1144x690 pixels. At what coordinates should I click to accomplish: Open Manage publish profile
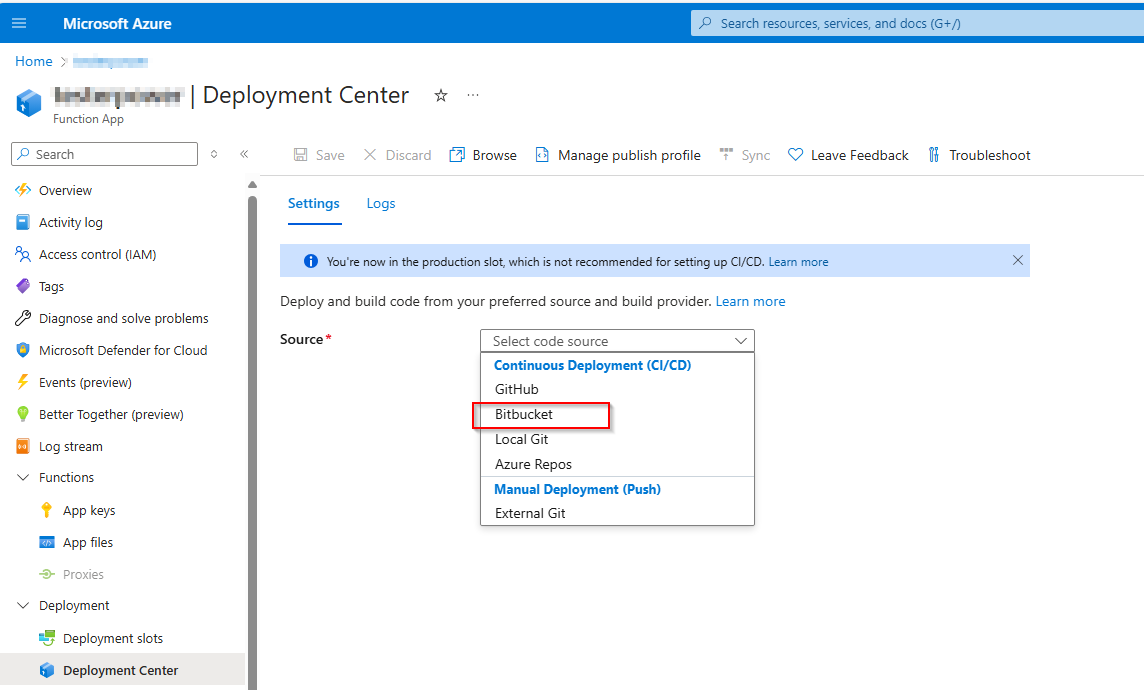pos(618,155)
